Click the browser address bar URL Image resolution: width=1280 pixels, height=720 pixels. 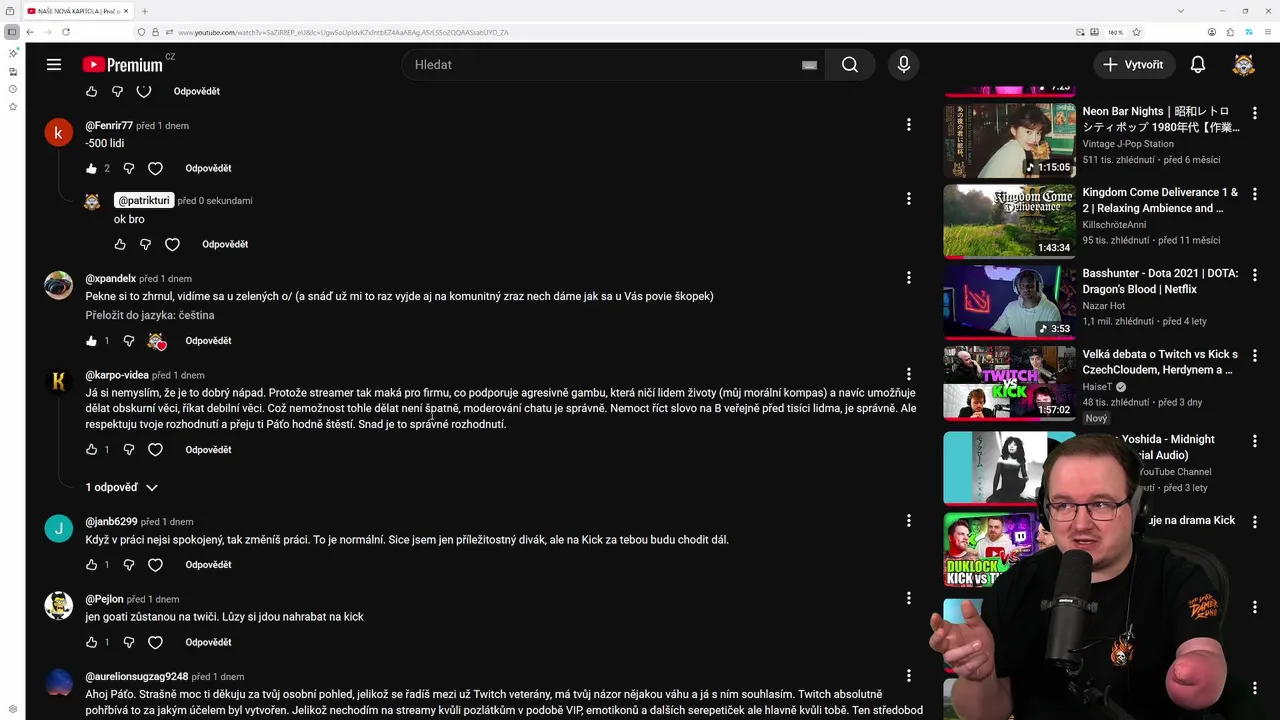(343, 32)
